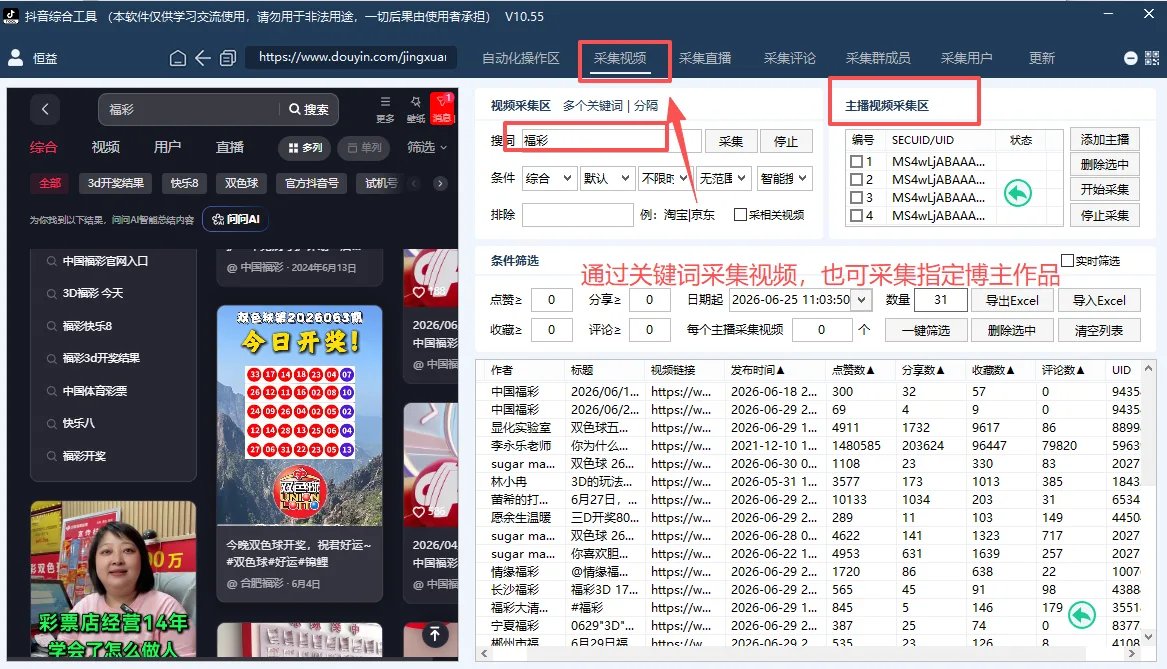The height and width of the screenshot is (669, 1167).
Task: Open the 日期起 date dropdown
Action: coord(862,300)
